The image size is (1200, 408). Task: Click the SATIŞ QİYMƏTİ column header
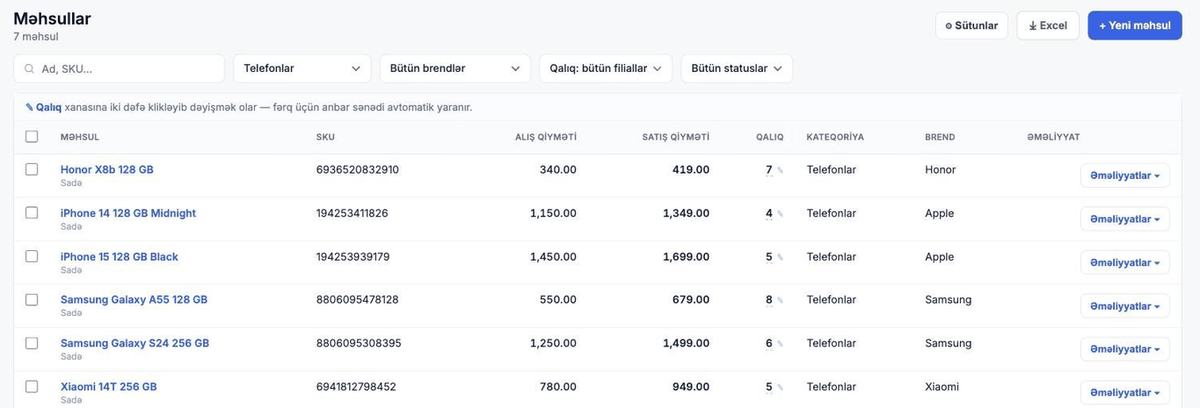point(676,137)
